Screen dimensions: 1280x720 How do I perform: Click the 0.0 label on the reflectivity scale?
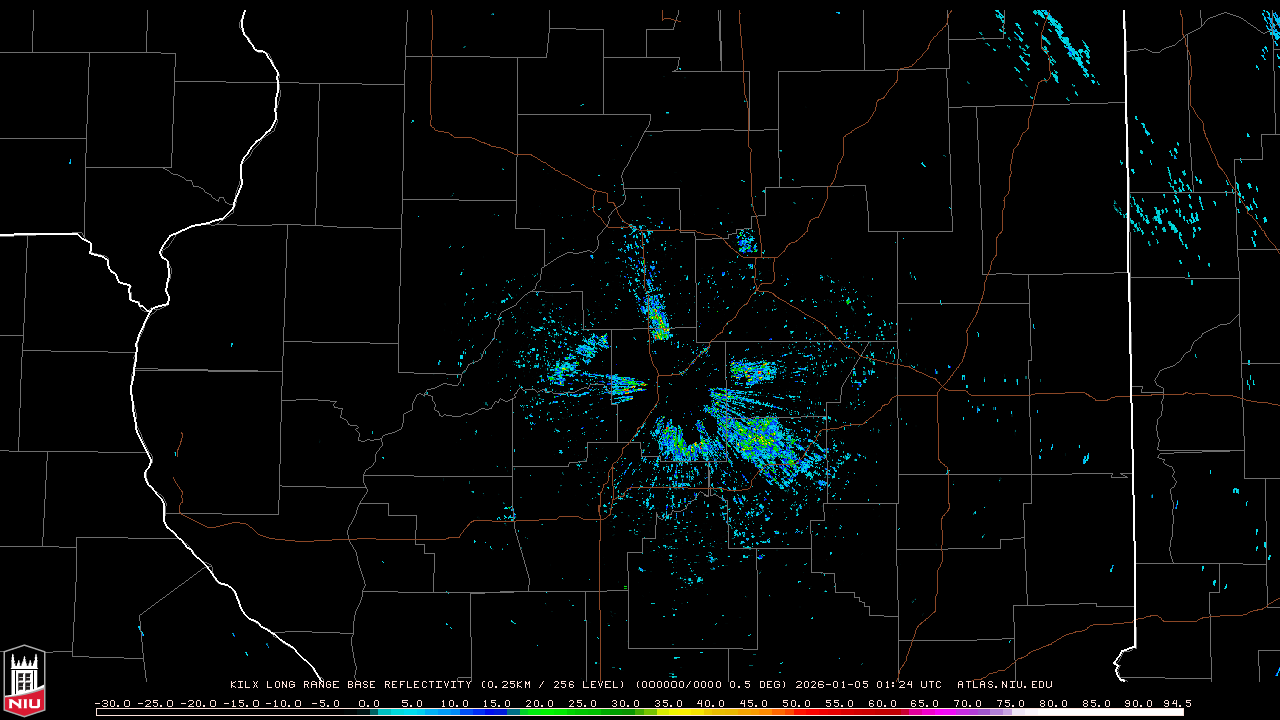click(369, 703)
